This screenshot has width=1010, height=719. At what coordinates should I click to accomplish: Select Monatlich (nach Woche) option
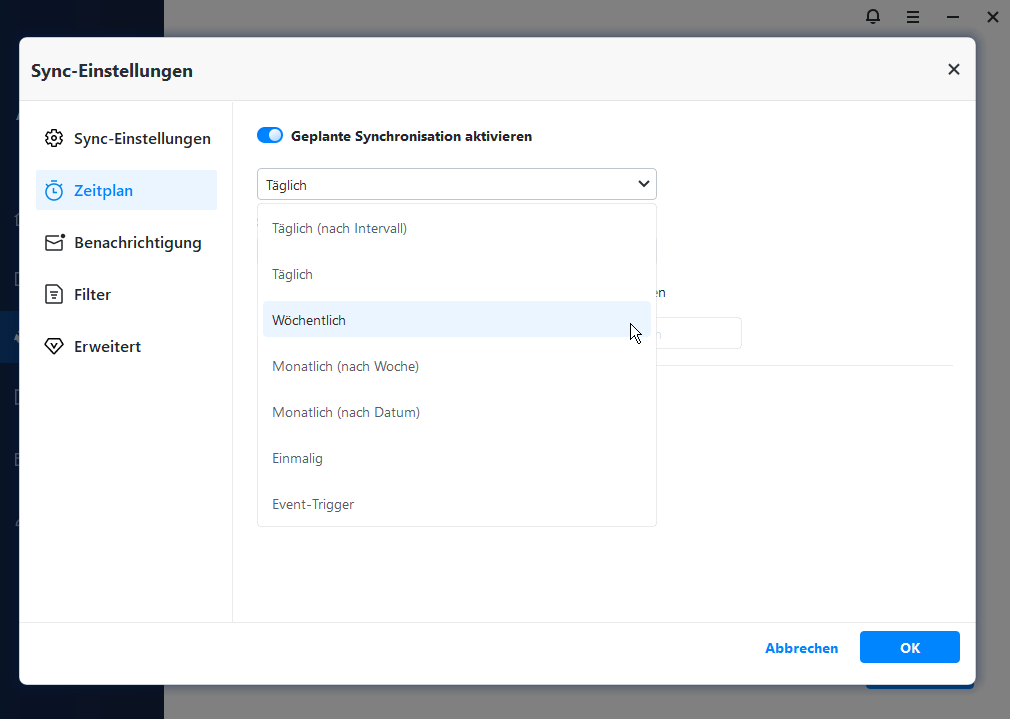[x=345, y=367]
